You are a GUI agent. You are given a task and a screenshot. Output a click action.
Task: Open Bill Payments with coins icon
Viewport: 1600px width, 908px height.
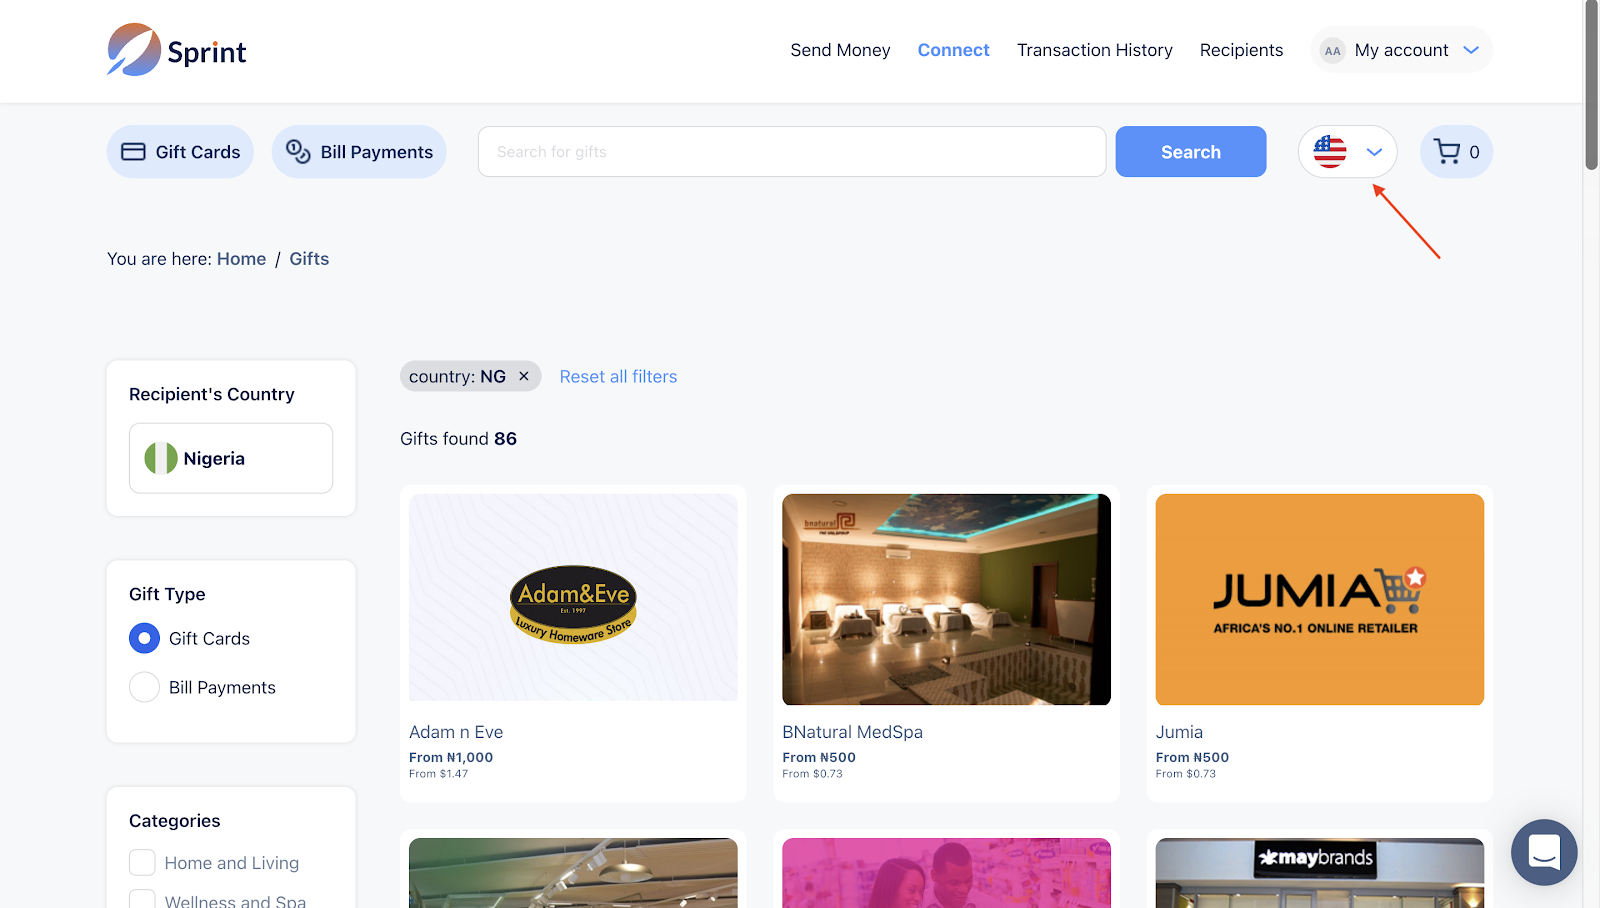[x=359, y=152]
